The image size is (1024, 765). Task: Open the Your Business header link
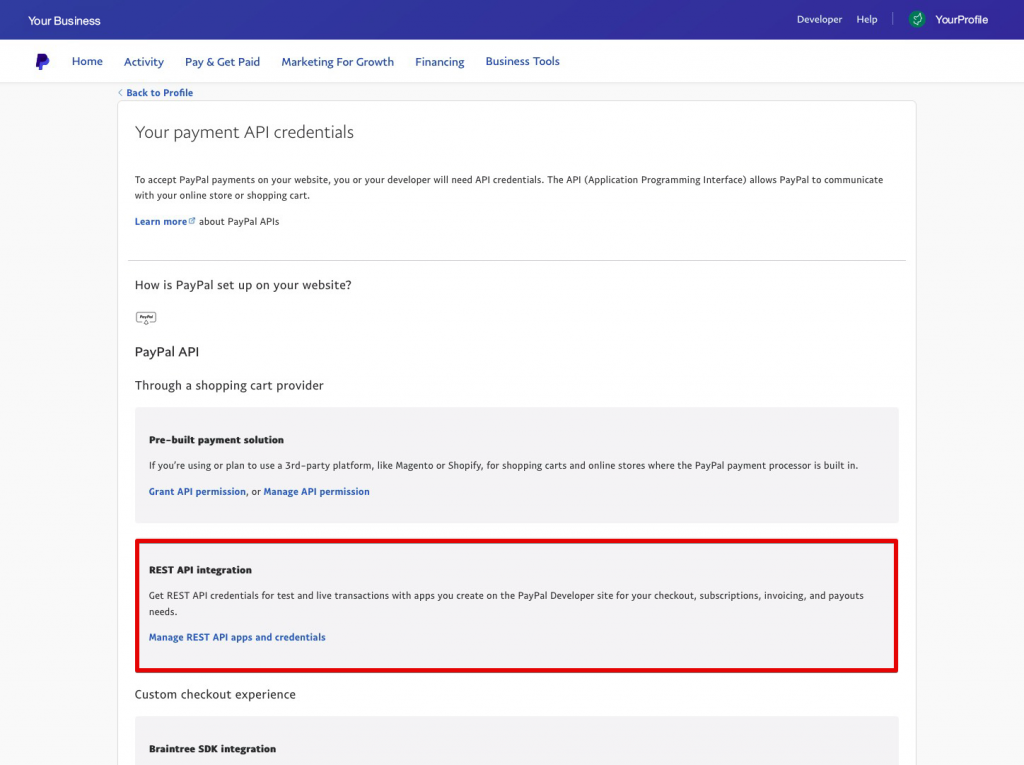64,20
